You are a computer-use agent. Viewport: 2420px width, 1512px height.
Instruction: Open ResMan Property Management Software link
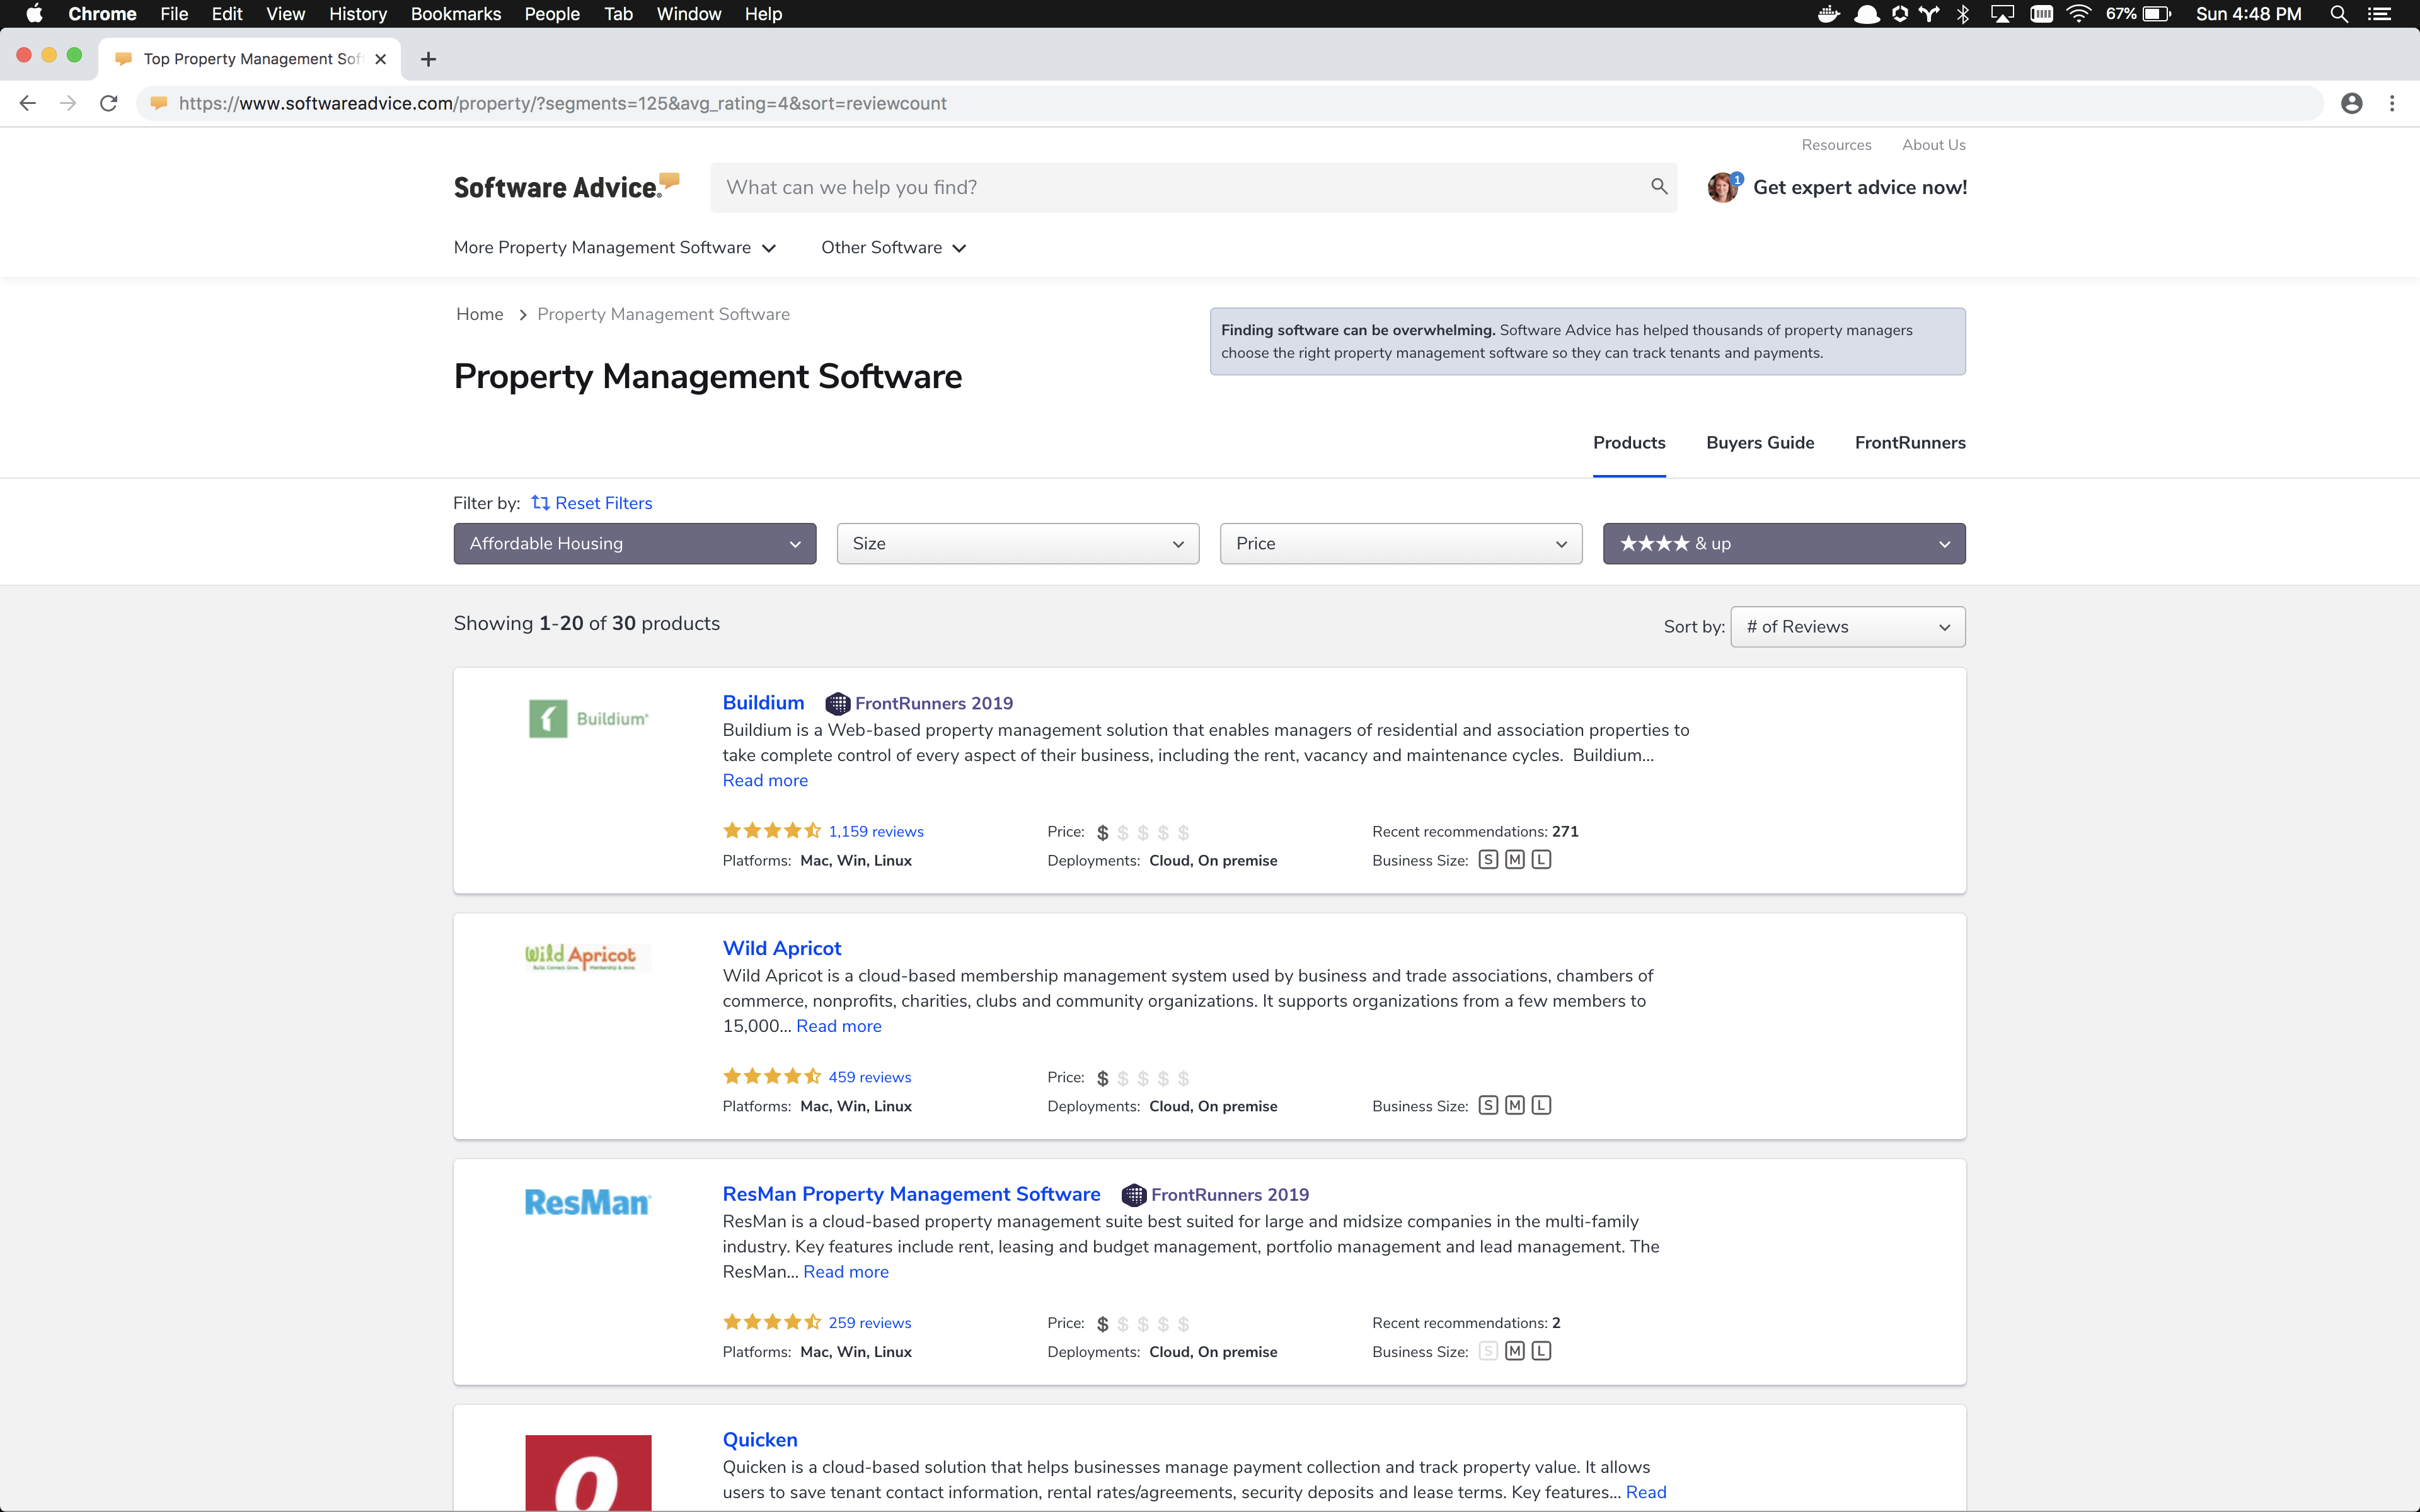click(x=911, y=1194)
